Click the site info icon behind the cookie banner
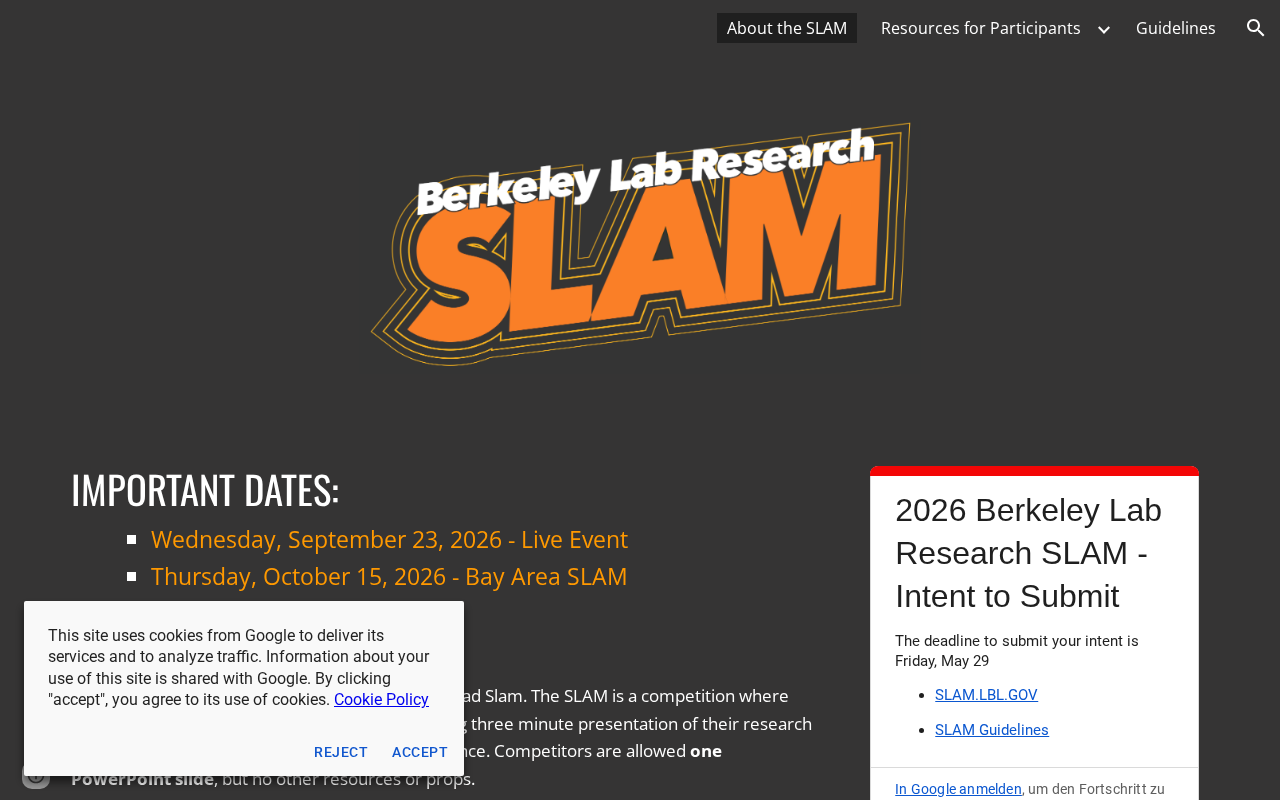Screen dimensions: 1280x800 tap(36, 777)
